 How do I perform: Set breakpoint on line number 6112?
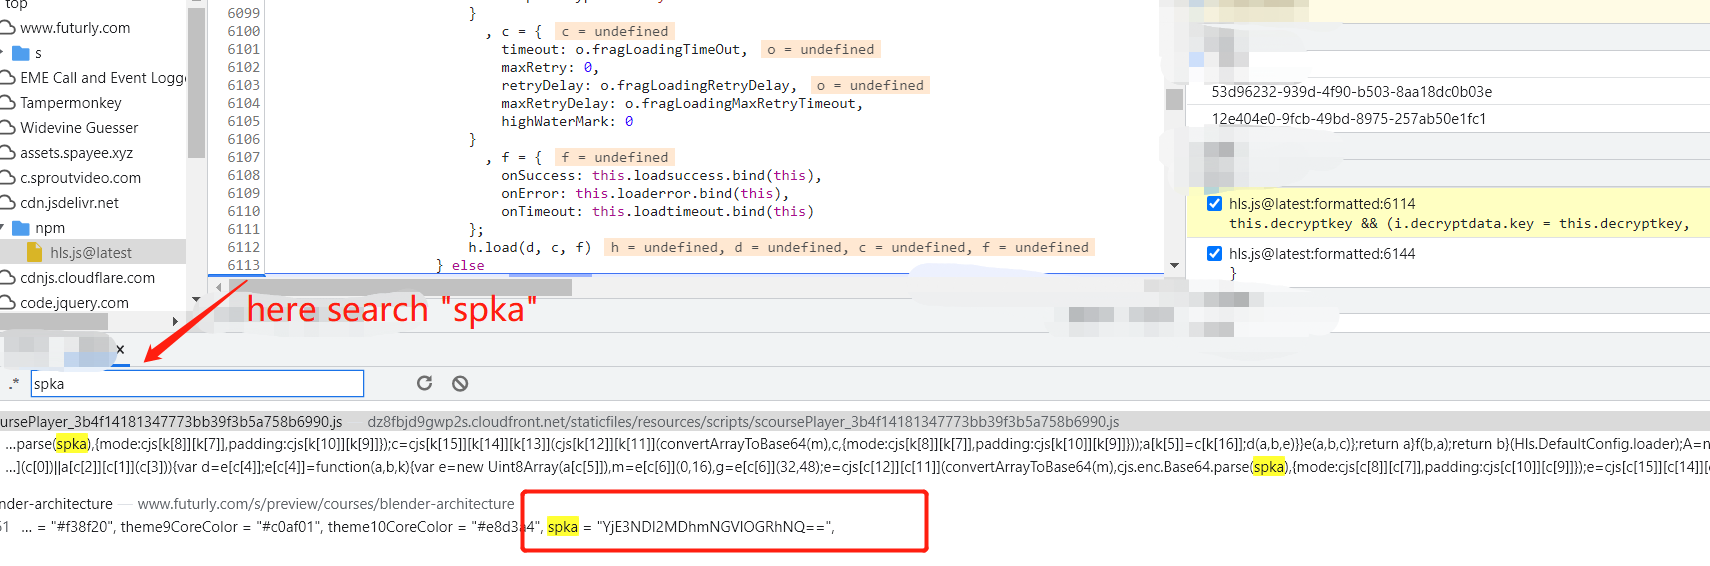[x=243, y=247]
